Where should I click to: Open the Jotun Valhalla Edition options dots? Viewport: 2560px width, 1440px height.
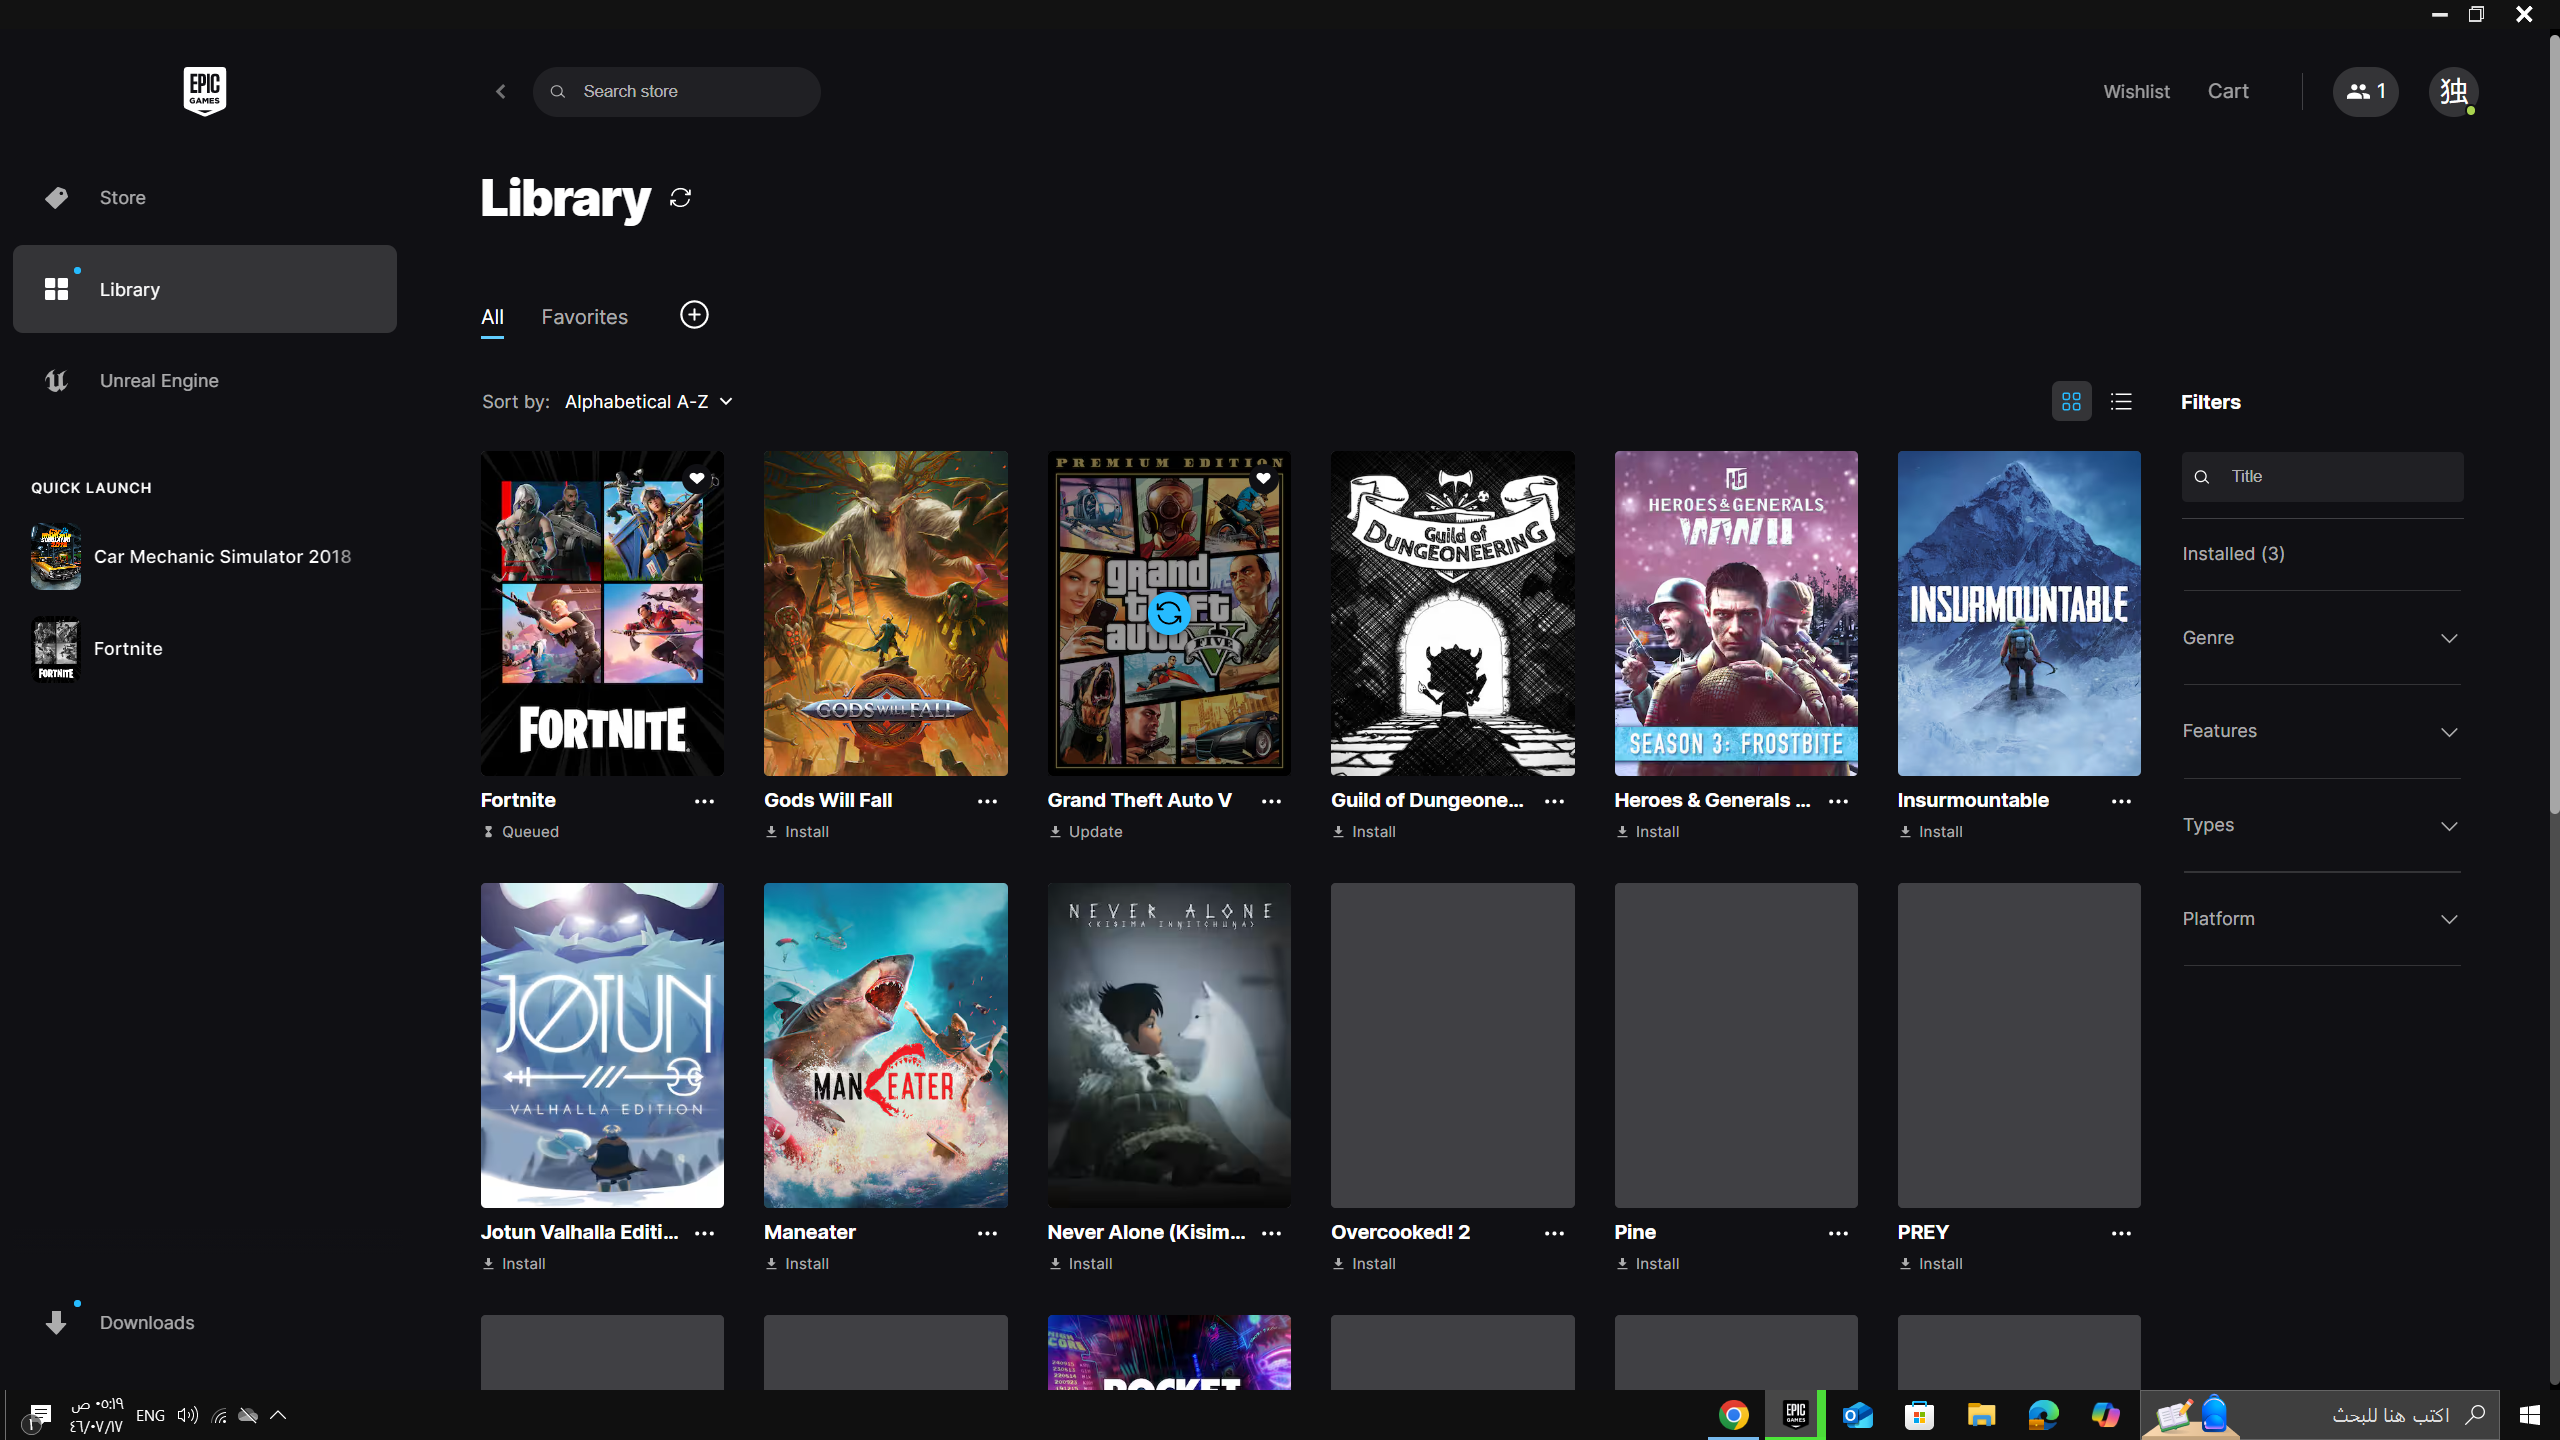point(704,1233)
